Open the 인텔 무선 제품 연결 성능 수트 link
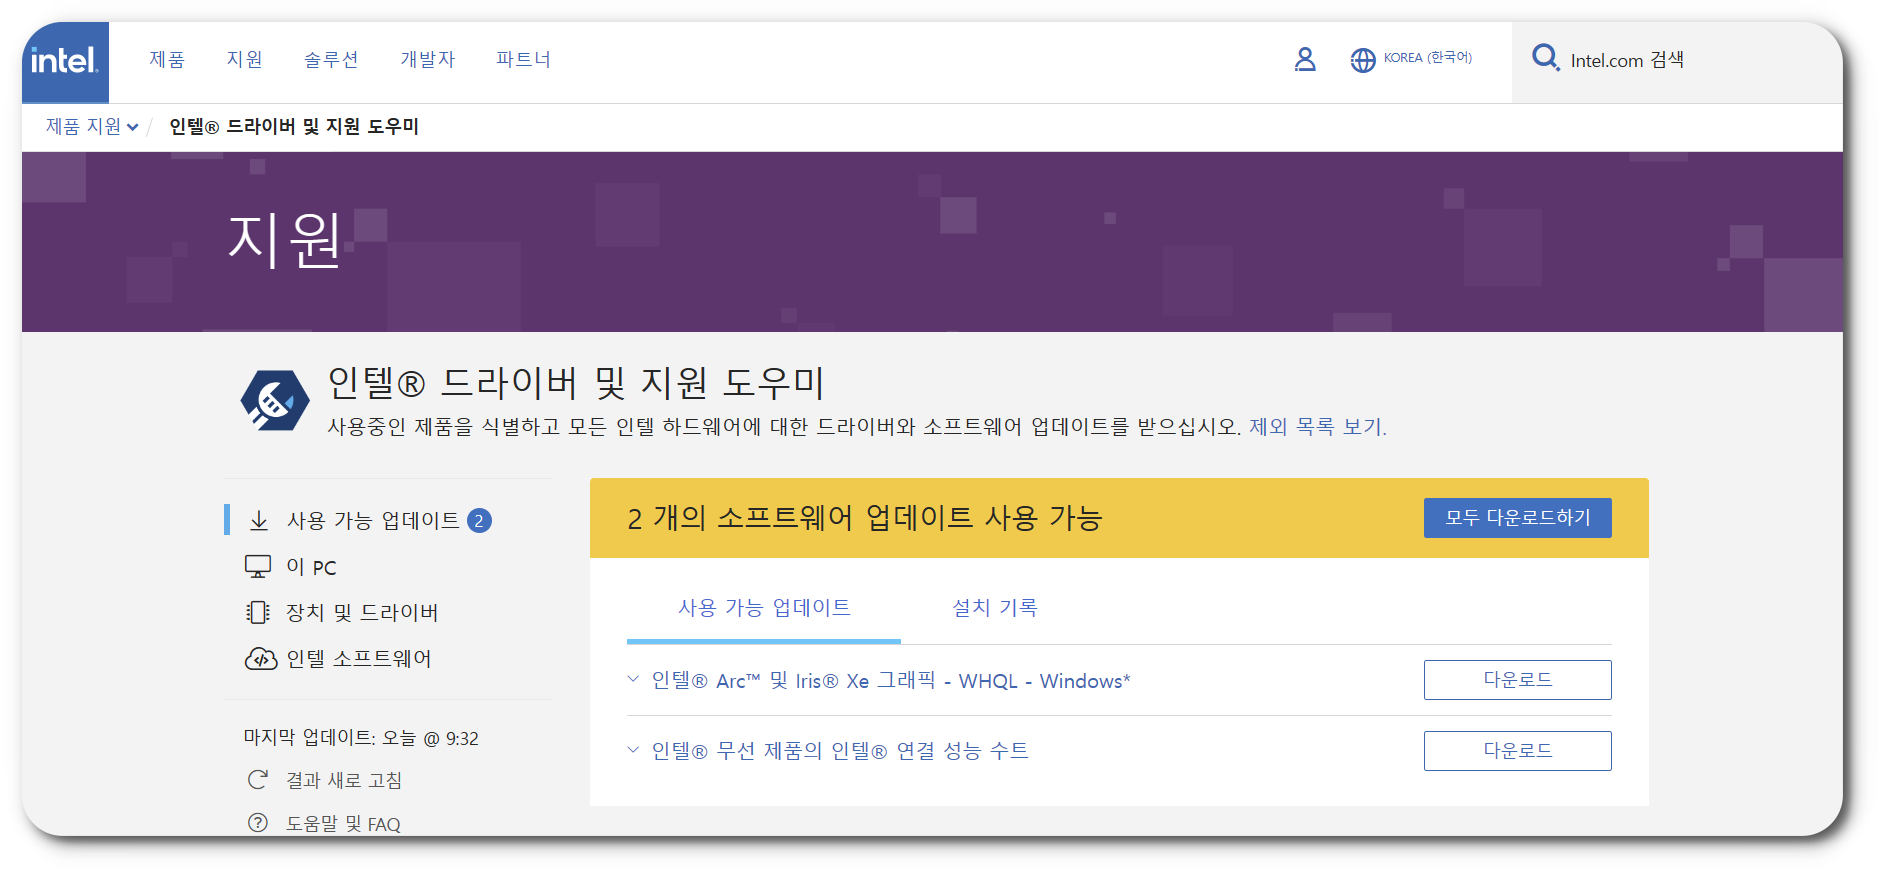 point(840,751)
